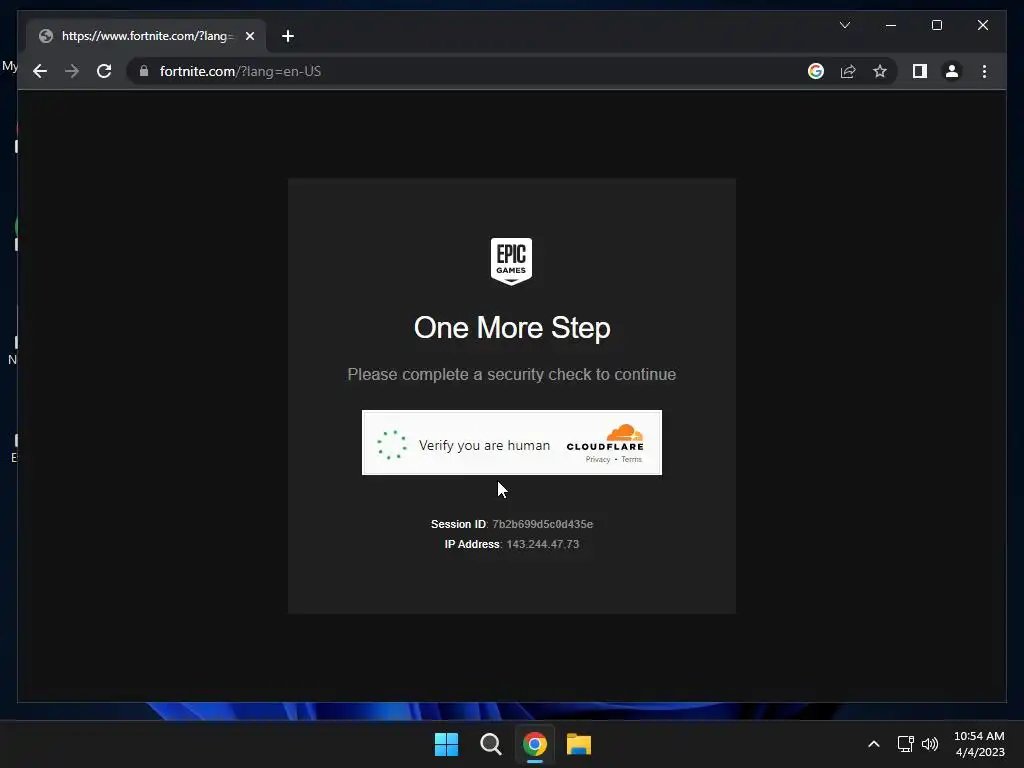Minimize the Chrome window
This screenshot has width=1024, height=768.
891,25
